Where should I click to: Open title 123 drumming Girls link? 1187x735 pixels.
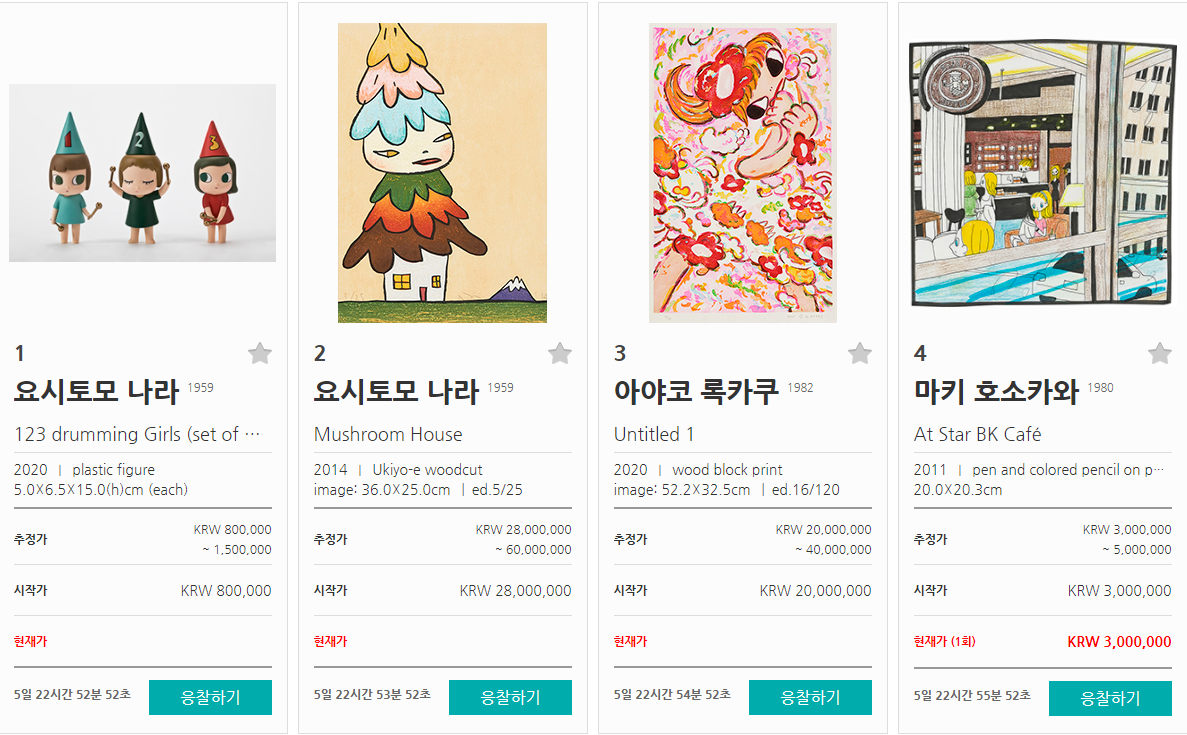tap(137, 434)
